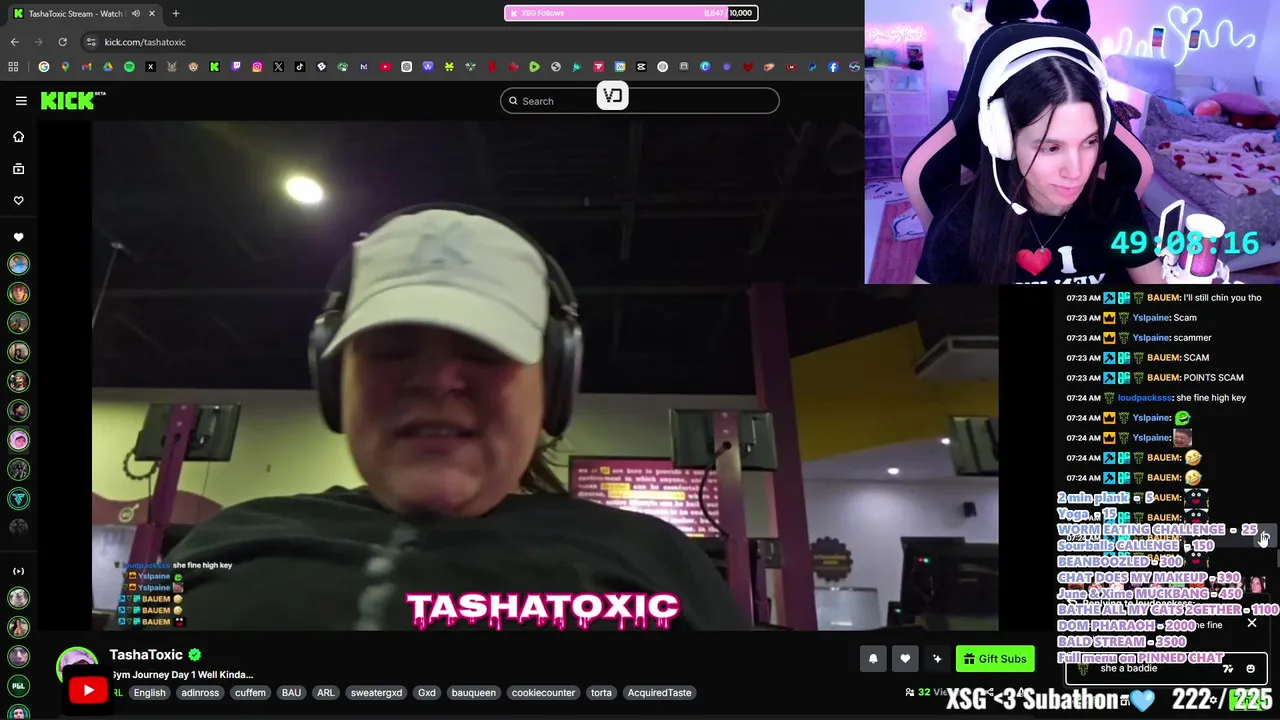Screen dimensions: 1280x720
Task: Open the teal V avatar channel in sidebar
Action: [x=18, y=498]
